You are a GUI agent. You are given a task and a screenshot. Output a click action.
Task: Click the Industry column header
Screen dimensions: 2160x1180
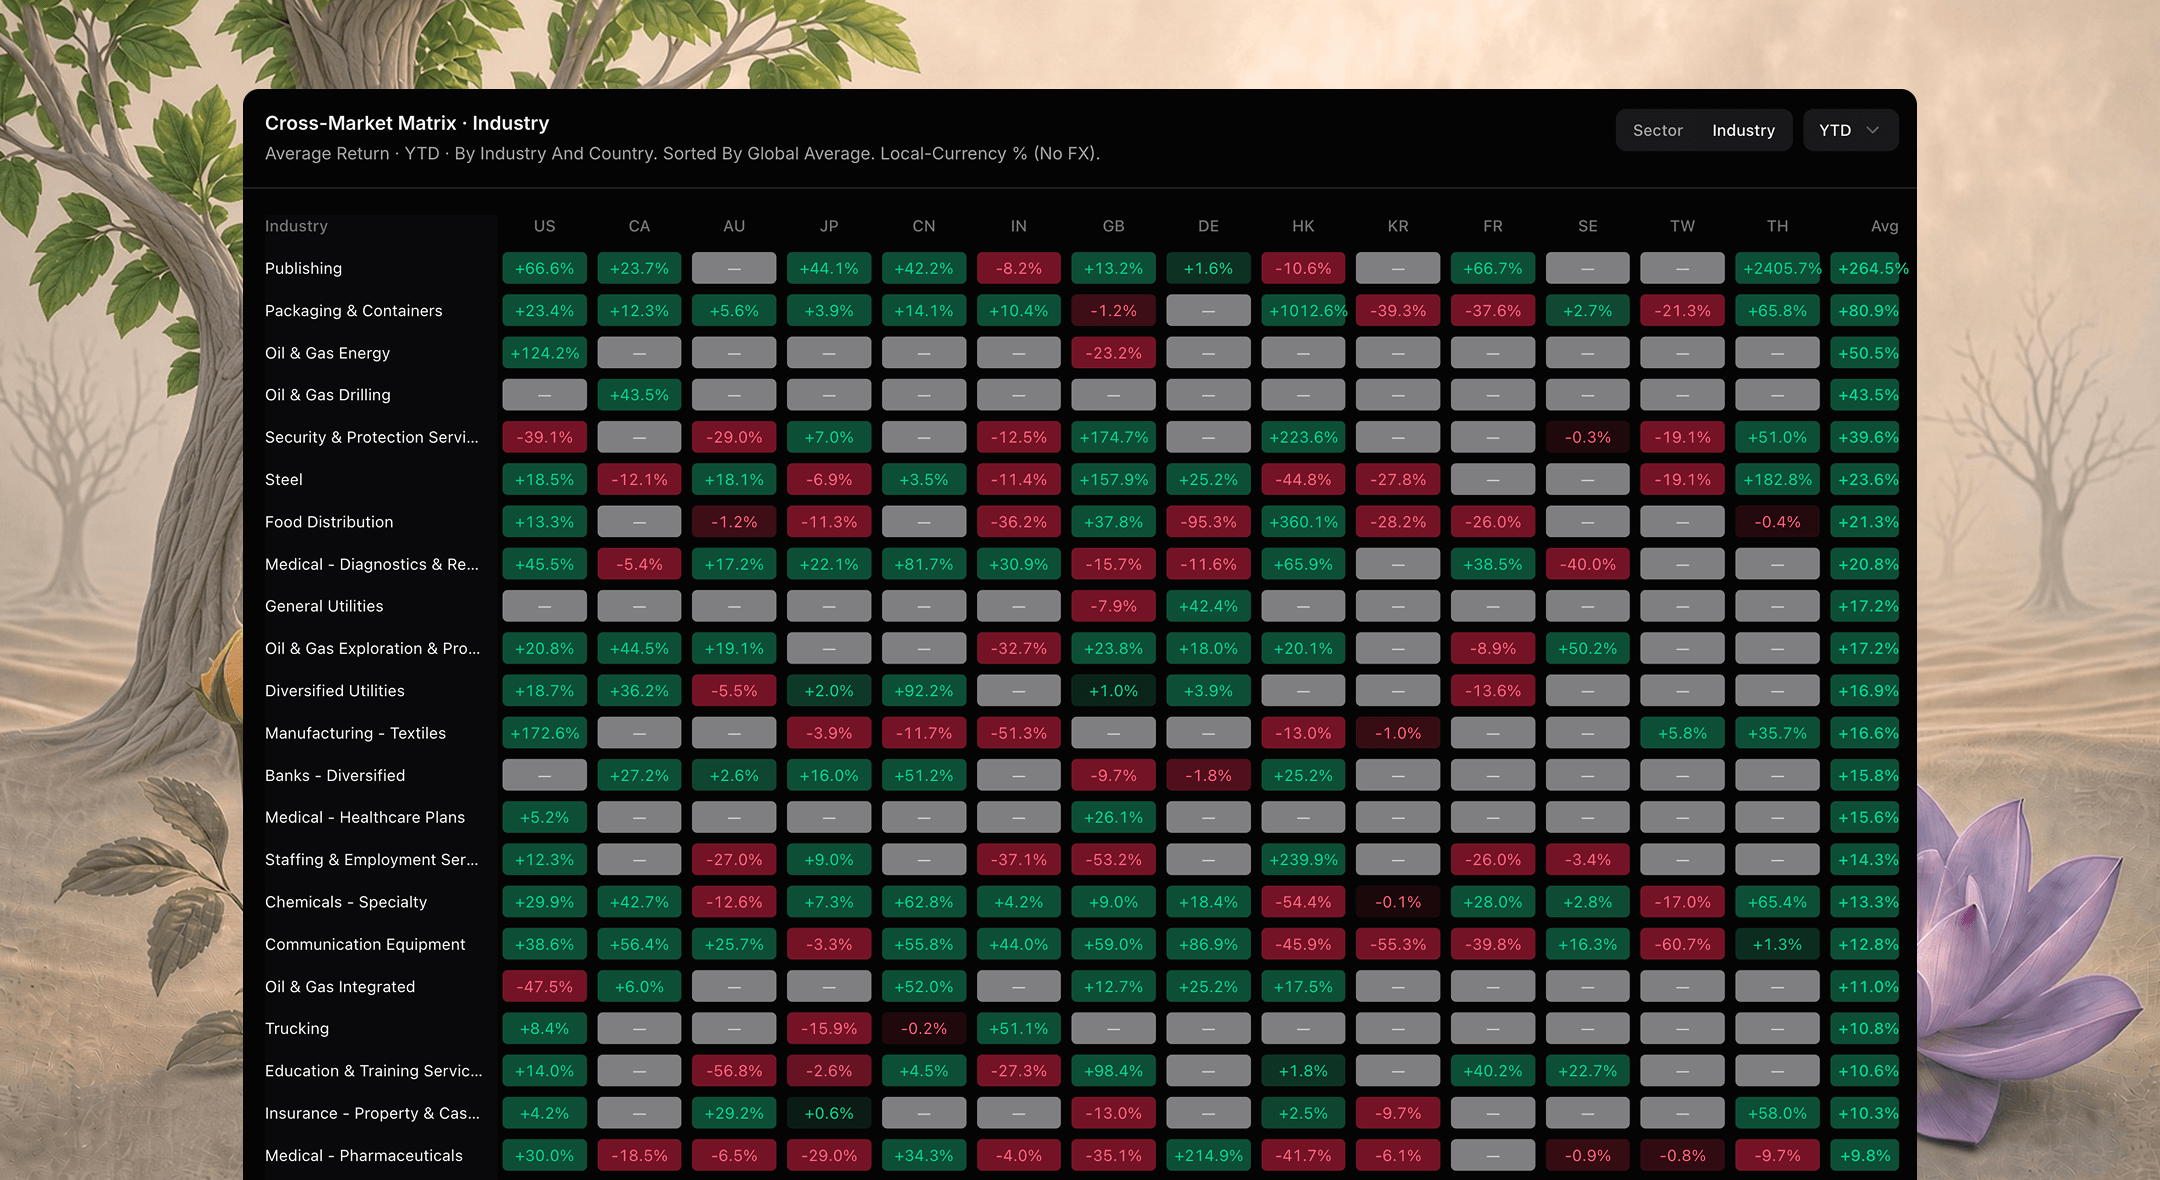(x=296, y=226)
